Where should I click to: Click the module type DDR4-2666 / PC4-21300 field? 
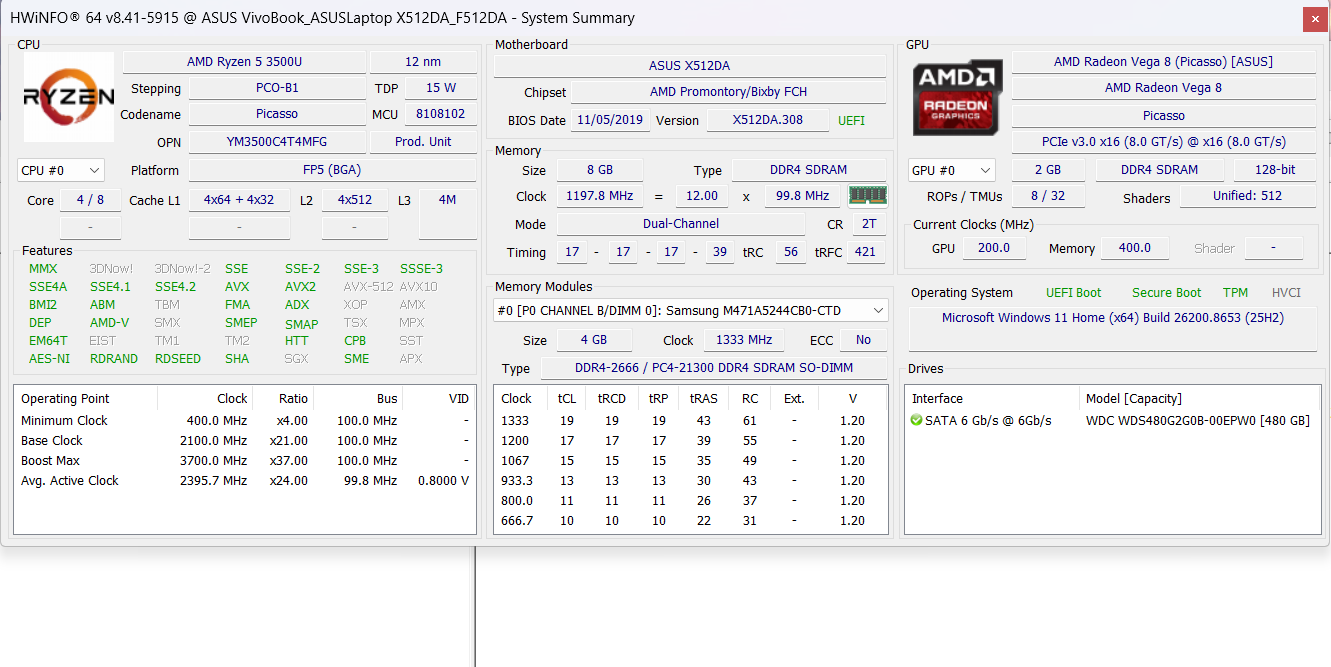point(713,368)
